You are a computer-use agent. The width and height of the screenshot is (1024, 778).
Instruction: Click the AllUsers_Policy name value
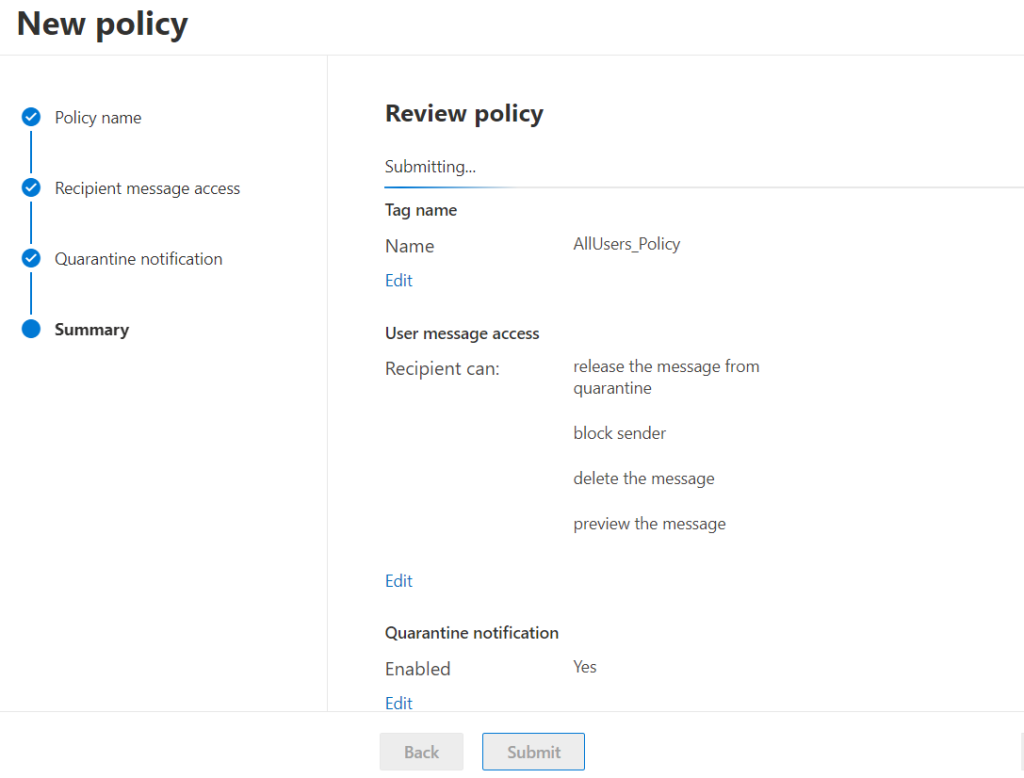click(x=626, y=244)
